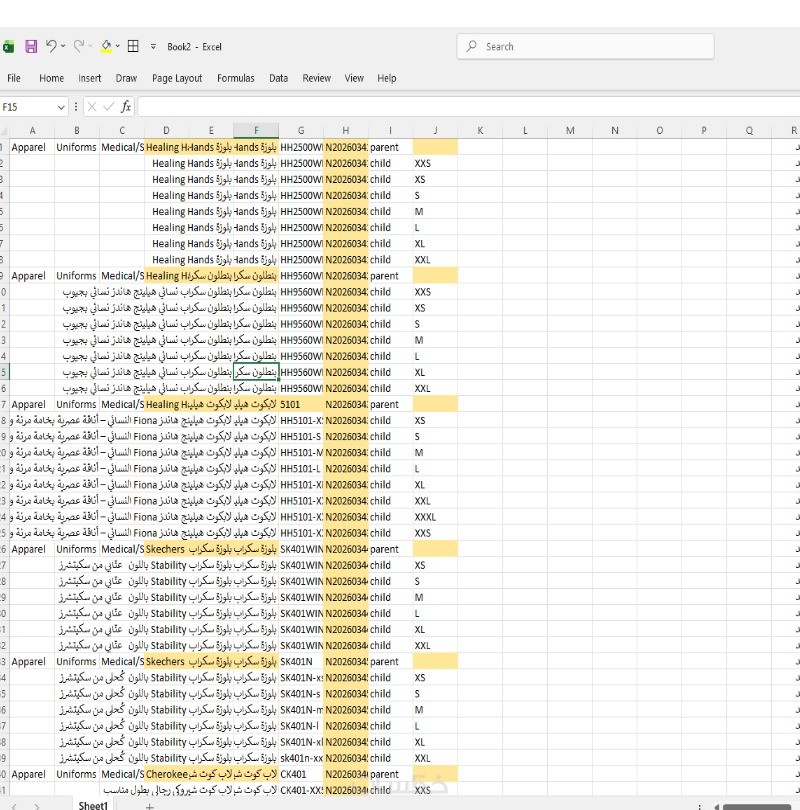The image size is (800, 810).
Task: Open the Review tab
Action: (317, 78)
